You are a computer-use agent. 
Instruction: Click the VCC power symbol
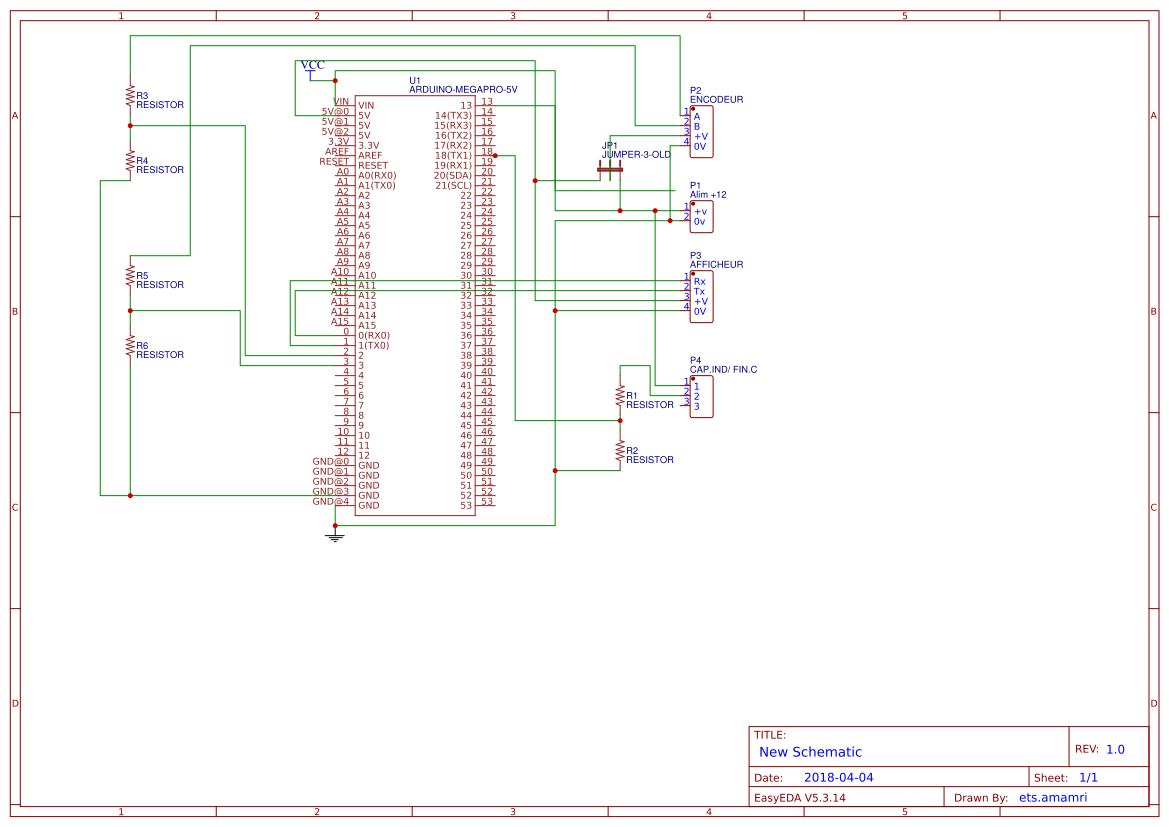click(x=312, y=69)
